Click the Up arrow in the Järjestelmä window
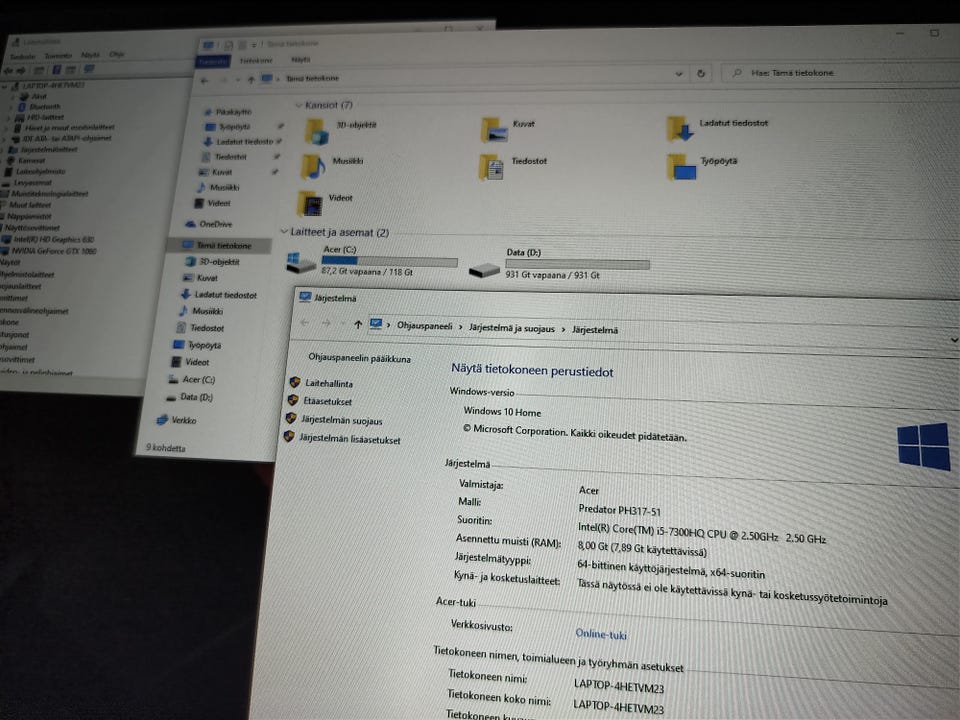Image resolution: width=960 pixels, height=720 pixels. click(x=358, y=324)
